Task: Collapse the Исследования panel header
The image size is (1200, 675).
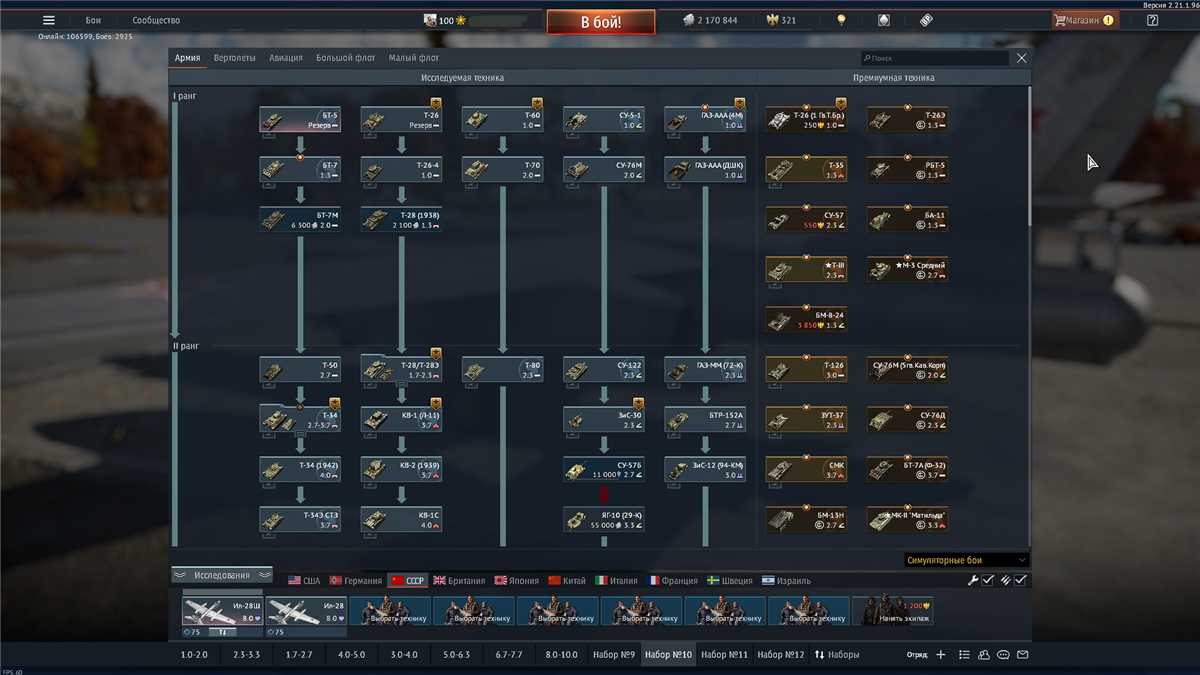Action: (222, 575)
